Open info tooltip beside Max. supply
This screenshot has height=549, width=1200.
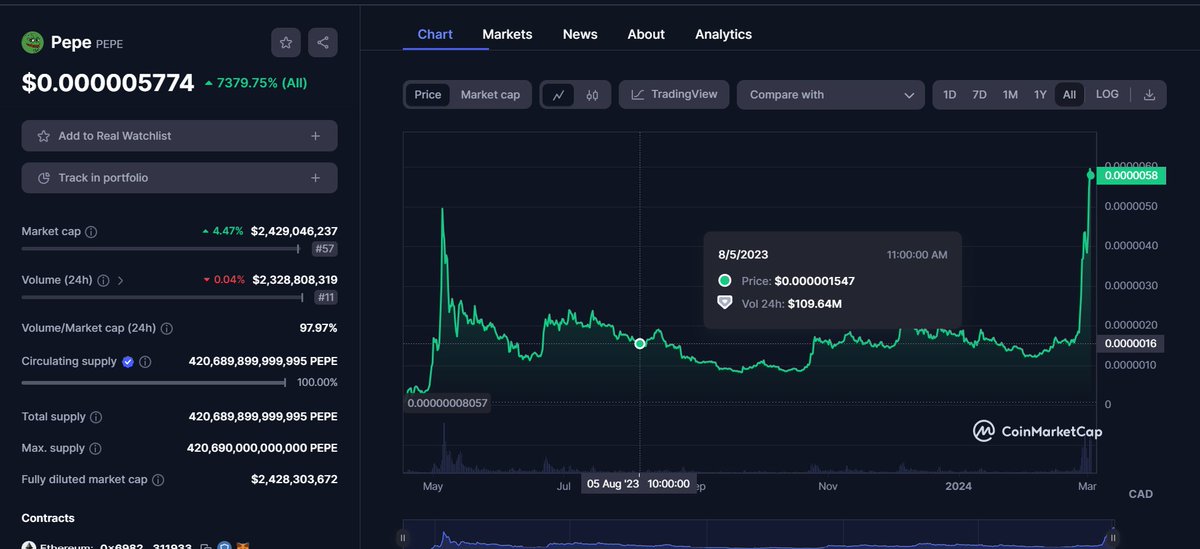tap(96, 447)
